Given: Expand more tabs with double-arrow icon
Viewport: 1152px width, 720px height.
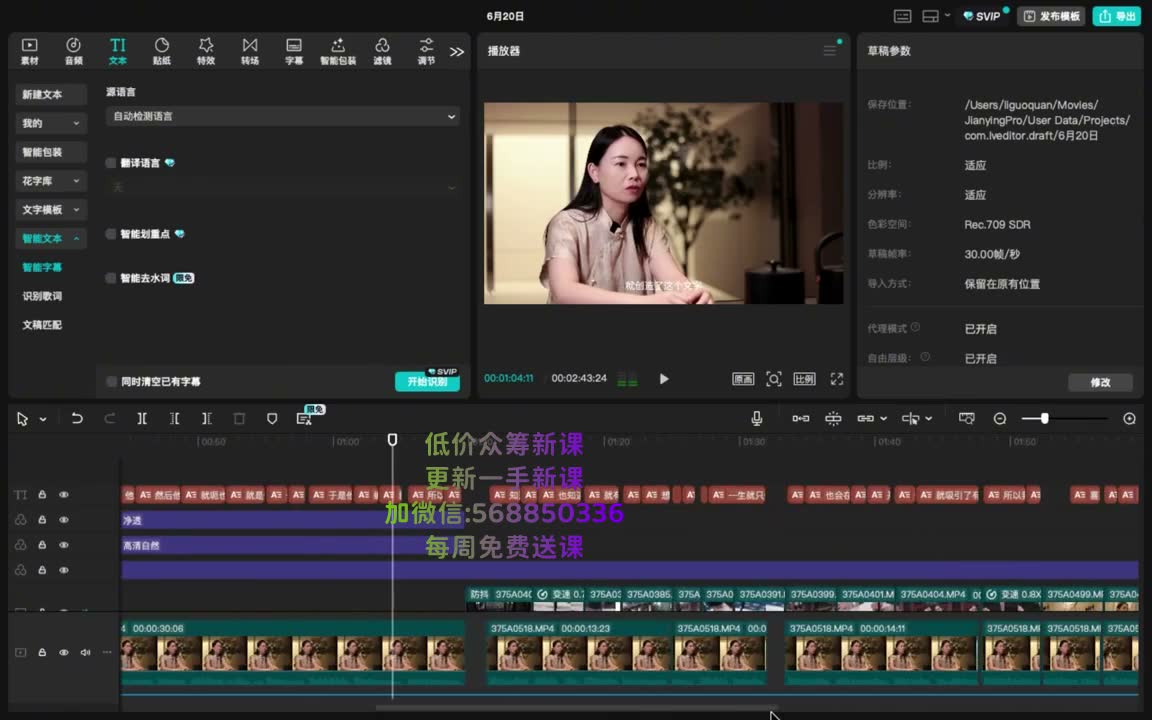Looking at the screenshot, I should (x=457, y=51).
